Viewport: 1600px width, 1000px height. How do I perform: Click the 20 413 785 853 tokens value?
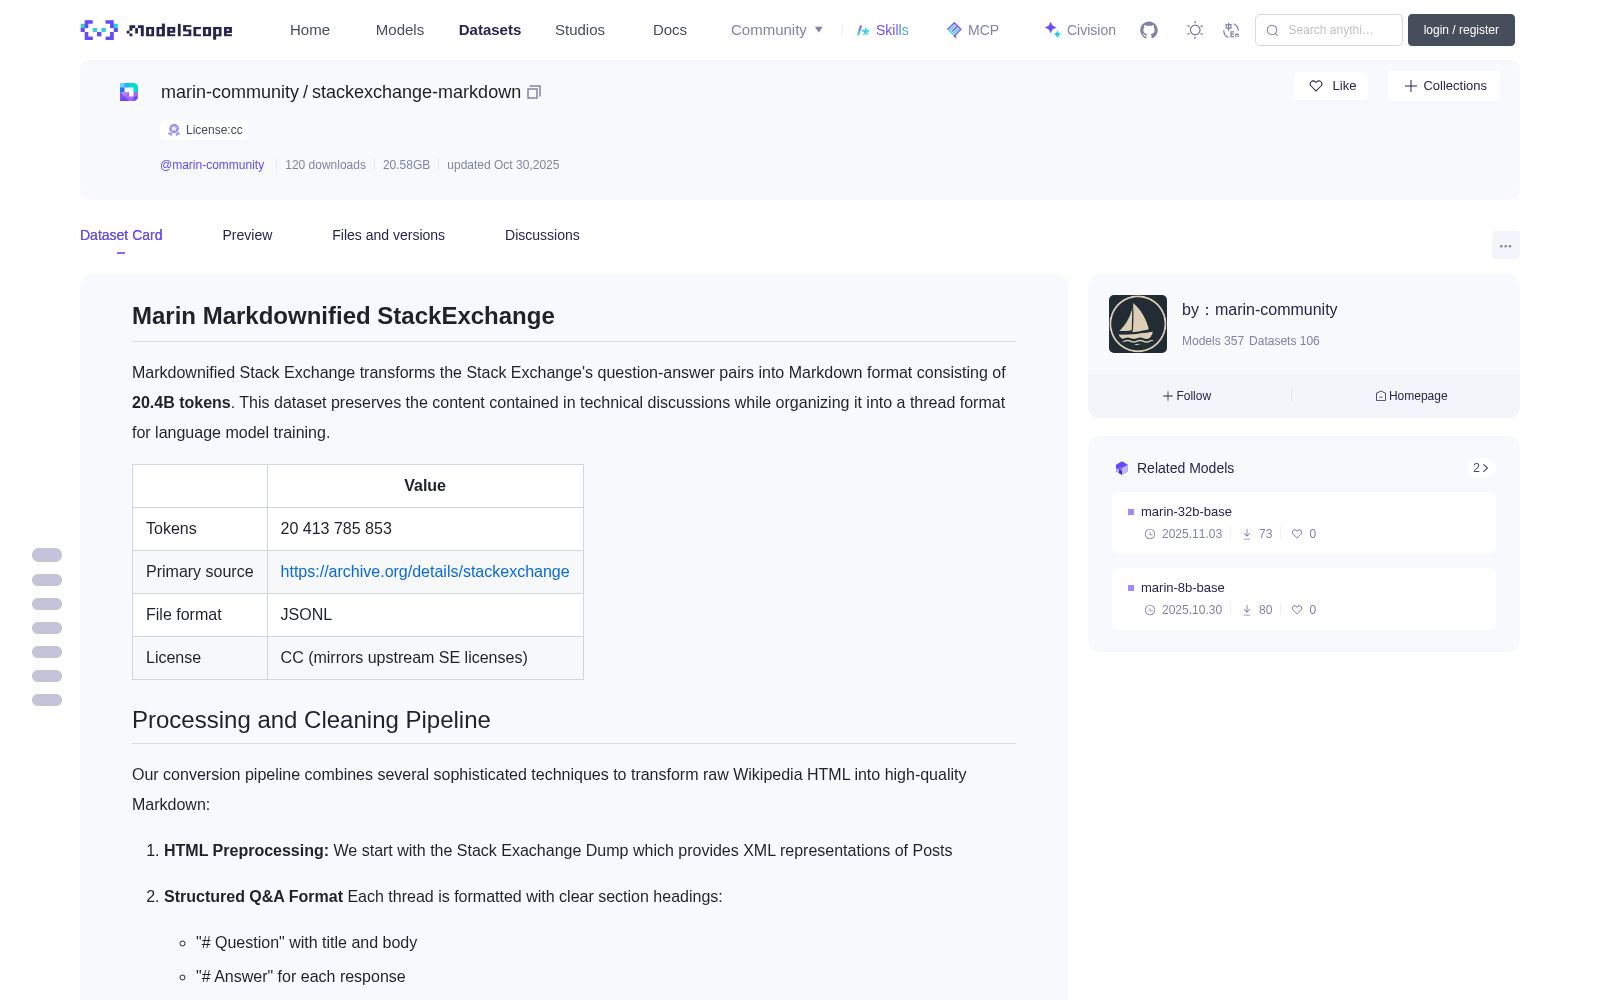coord(336,528)
